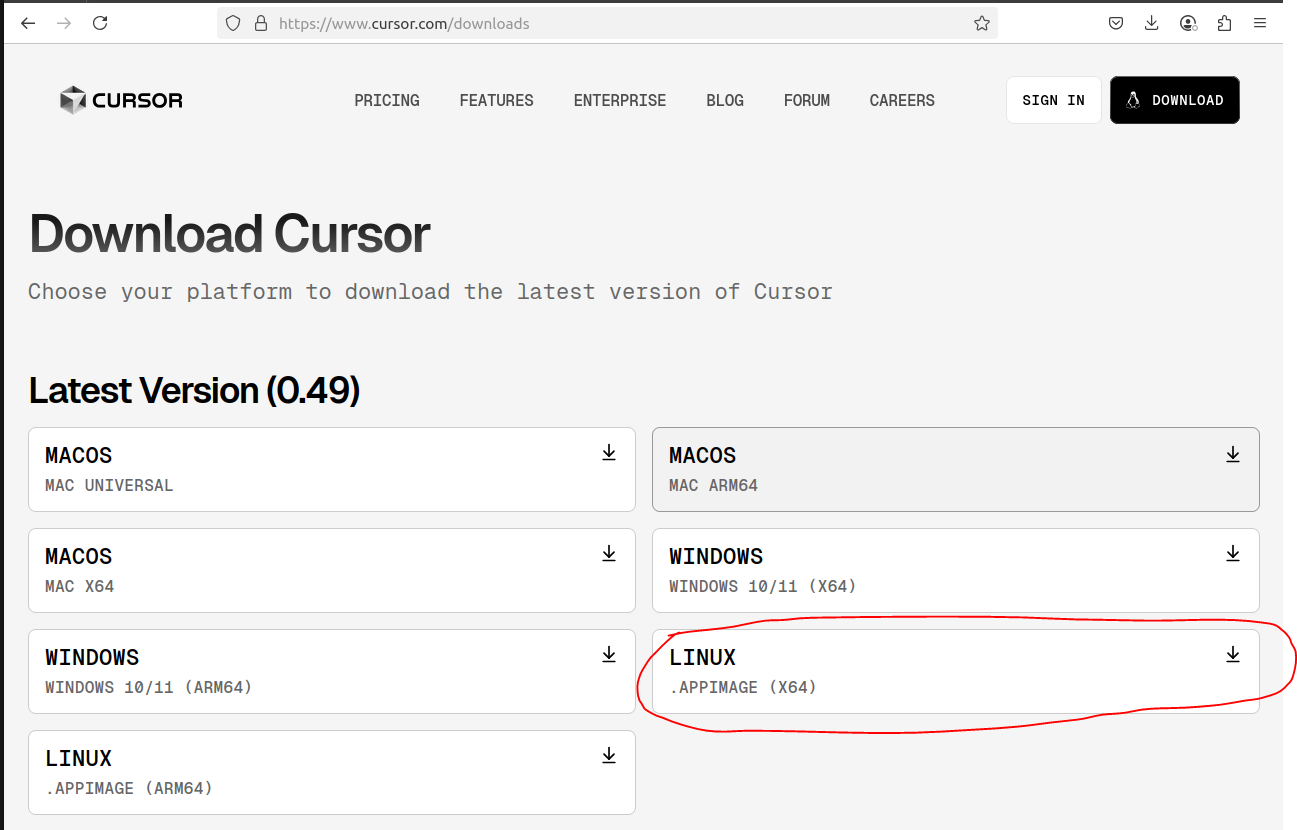Open the Features page
1297x830 pixels.
pyautogui.click(x=497, y=100)
